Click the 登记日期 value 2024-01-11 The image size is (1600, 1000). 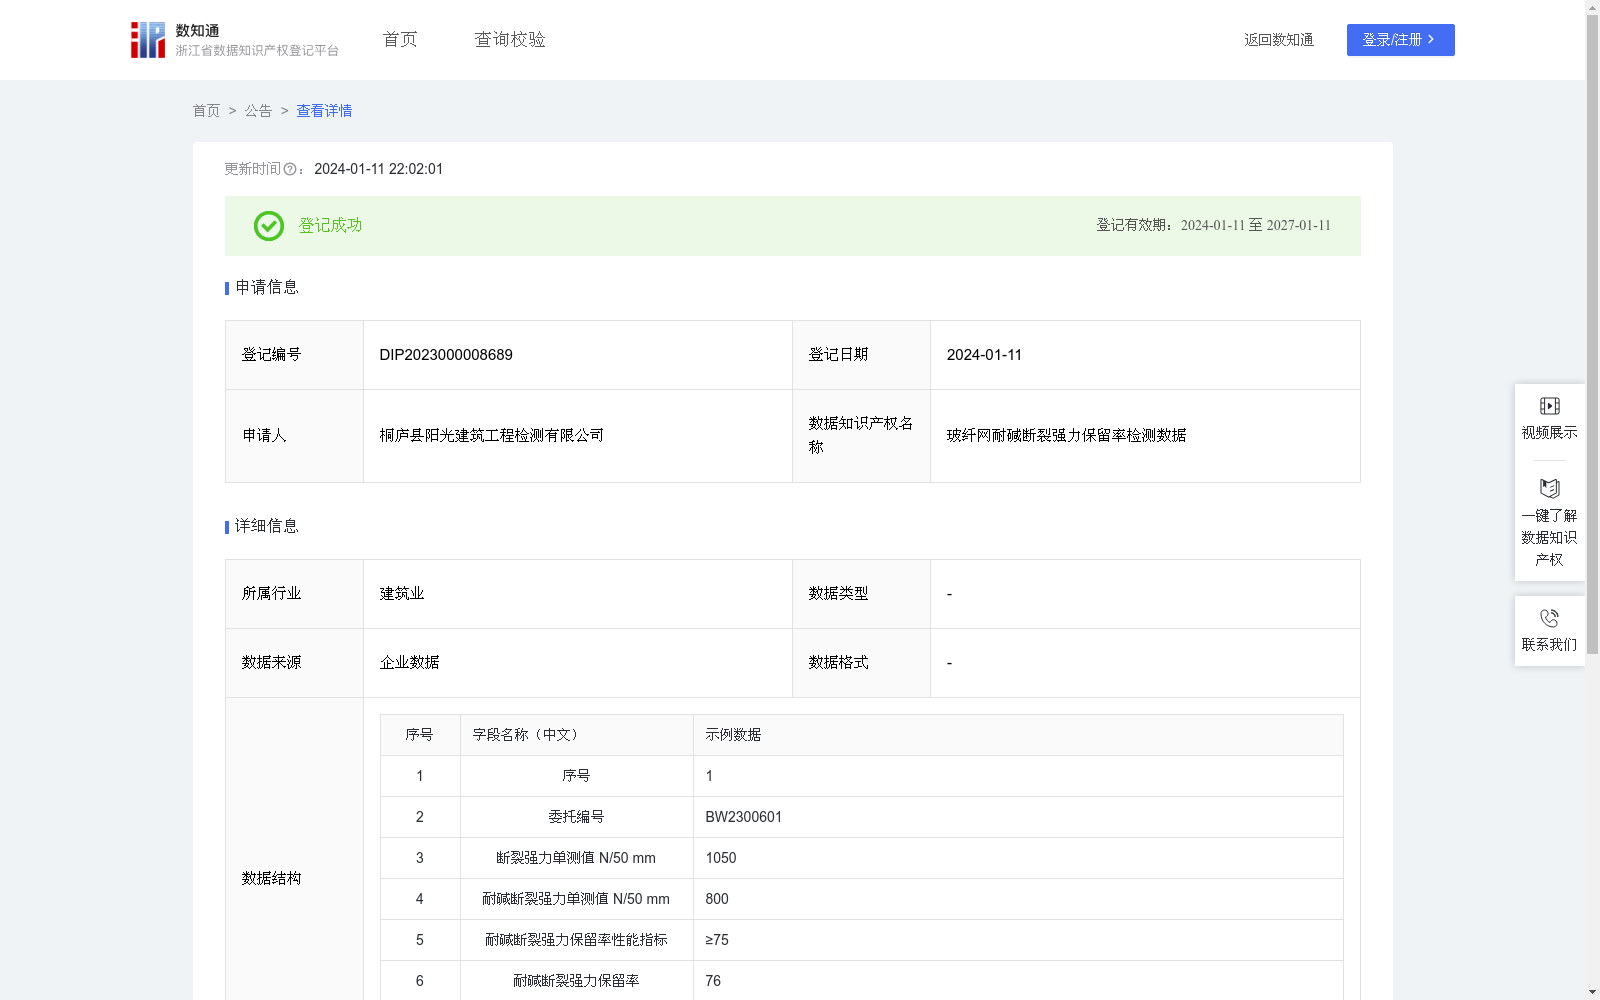[x=984, y=355]
